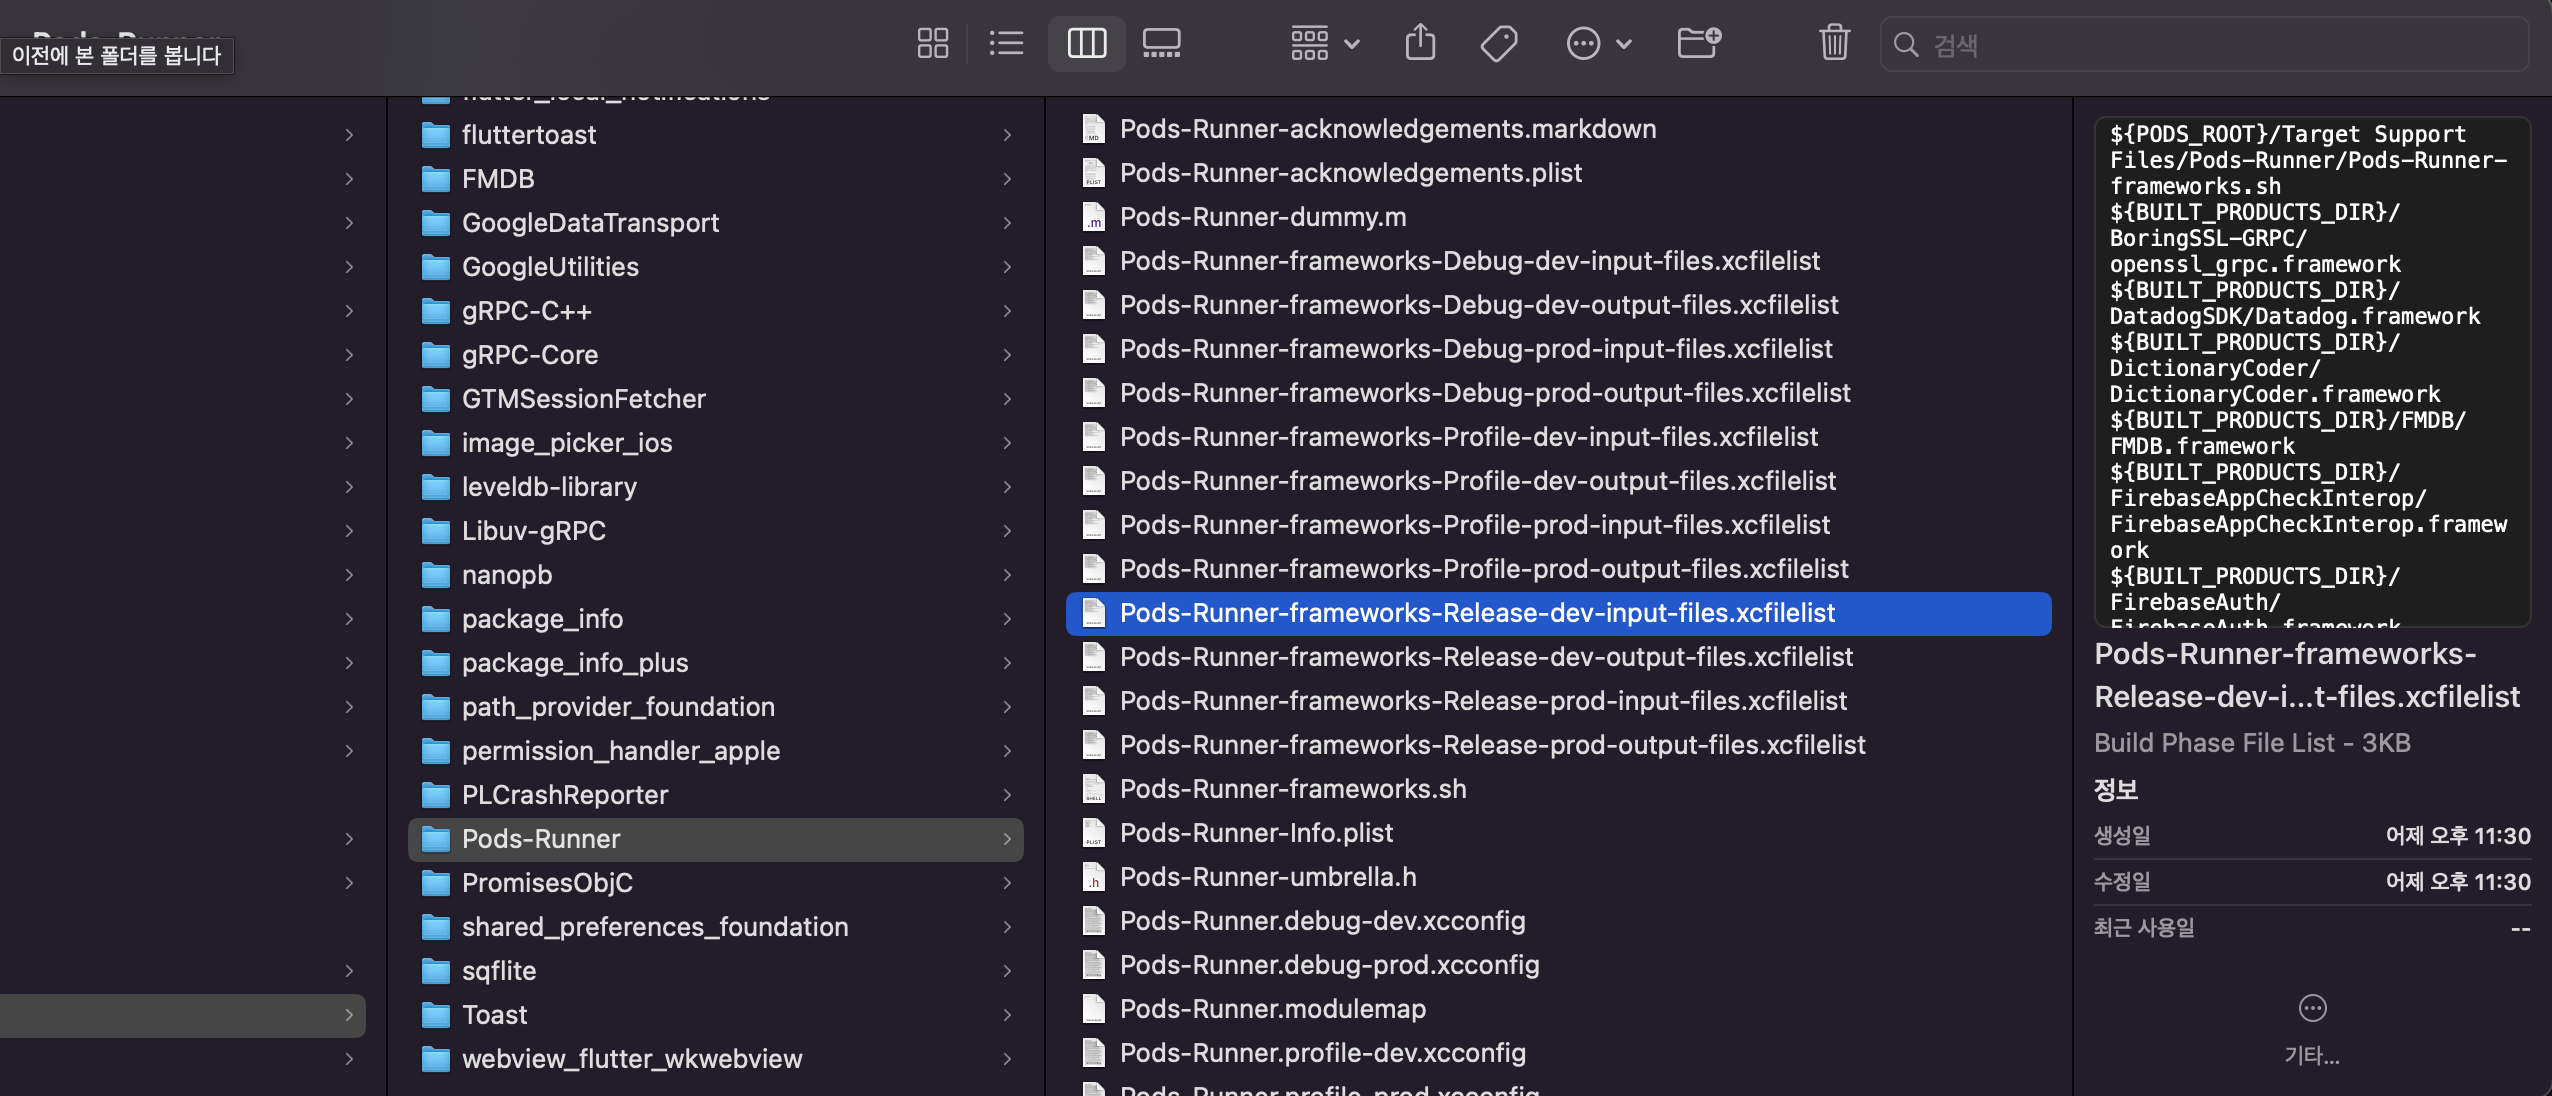This screenshot has height=1096, width=2552.
Task: Select the PromisesObjC folder
Action: 715,883
